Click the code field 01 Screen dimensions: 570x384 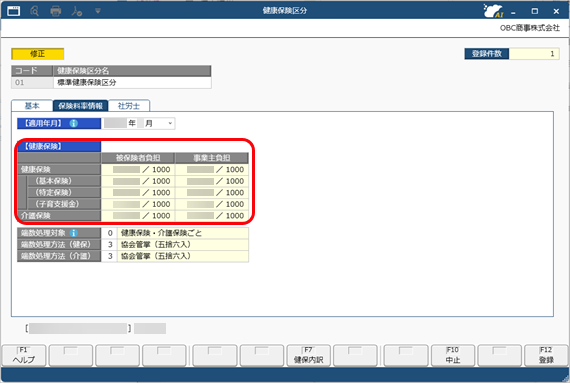pos(32,83)
